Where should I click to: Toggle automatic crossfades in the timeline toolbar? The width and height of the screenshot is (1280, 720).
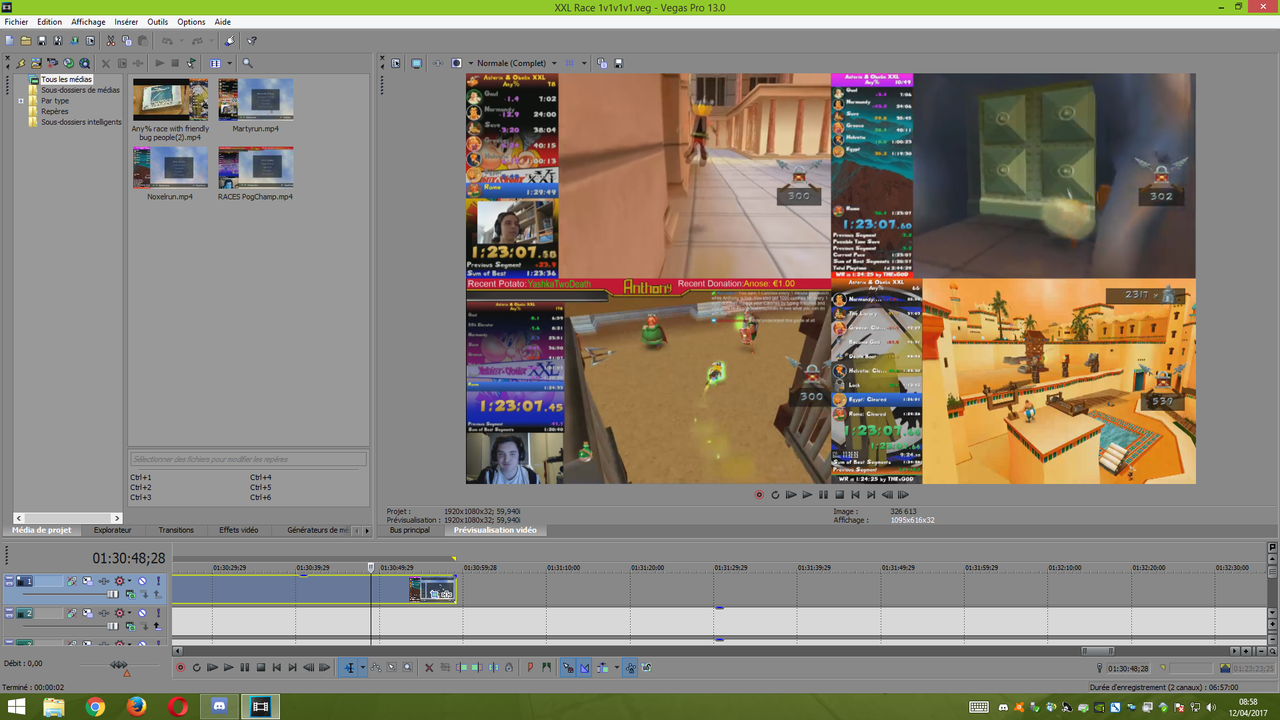pos(585,668)
